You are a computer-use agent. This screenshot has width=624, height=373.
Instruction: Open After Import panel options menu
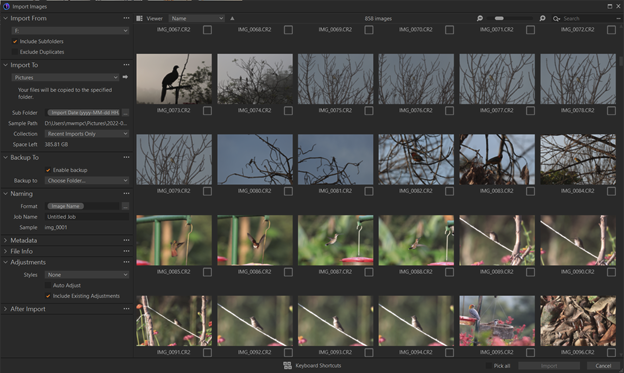[x=126, y=309]
